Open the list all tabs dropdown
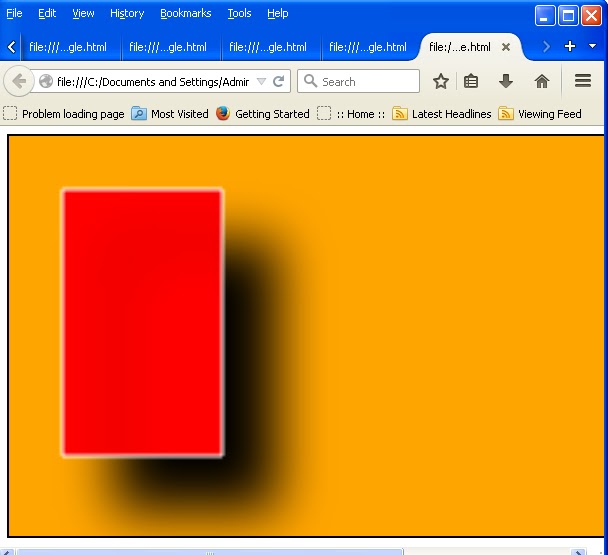608x555 pixels. pos(592,47)
